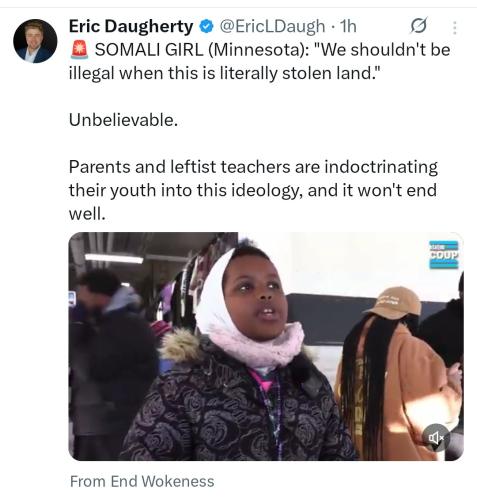This screenshot has height=500, width=477.
Task: Play the embedded video of the girl
Action: click(266, 346)
